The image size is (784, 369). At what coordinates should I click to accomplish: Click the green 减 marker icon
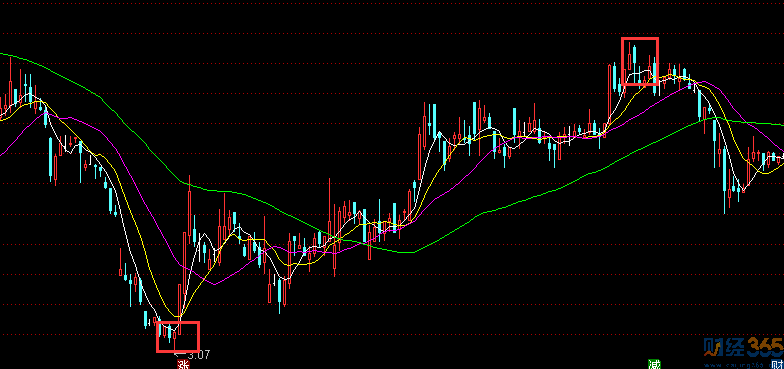[x=654, y=364]
